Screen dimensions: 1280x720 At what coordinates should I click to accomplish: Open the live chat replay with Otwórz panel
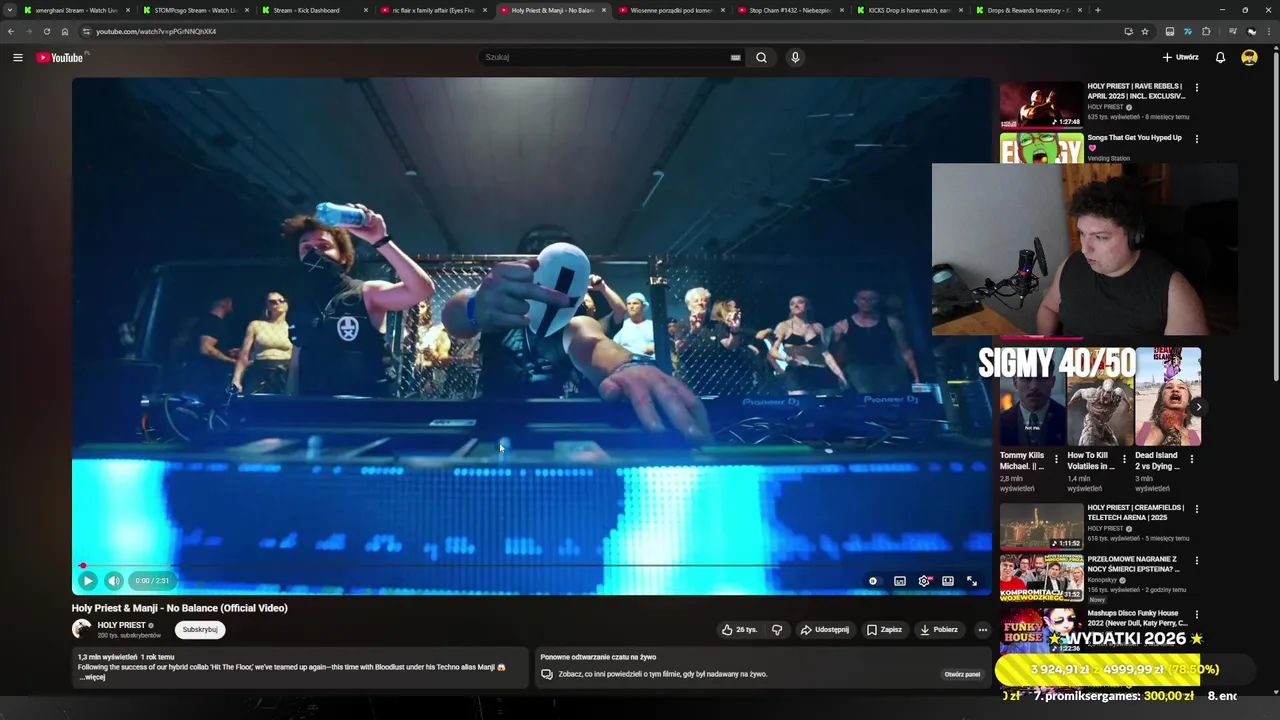[x=962, y=674]
